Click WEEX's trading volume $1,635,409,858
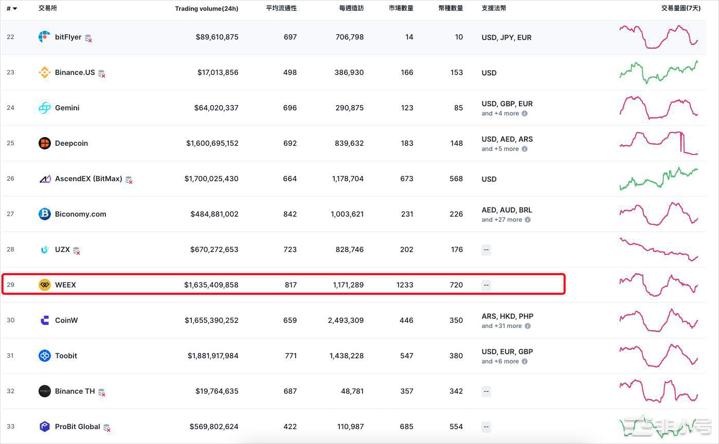The width and height of the screenshot is (719, 444). click(211, 285)
